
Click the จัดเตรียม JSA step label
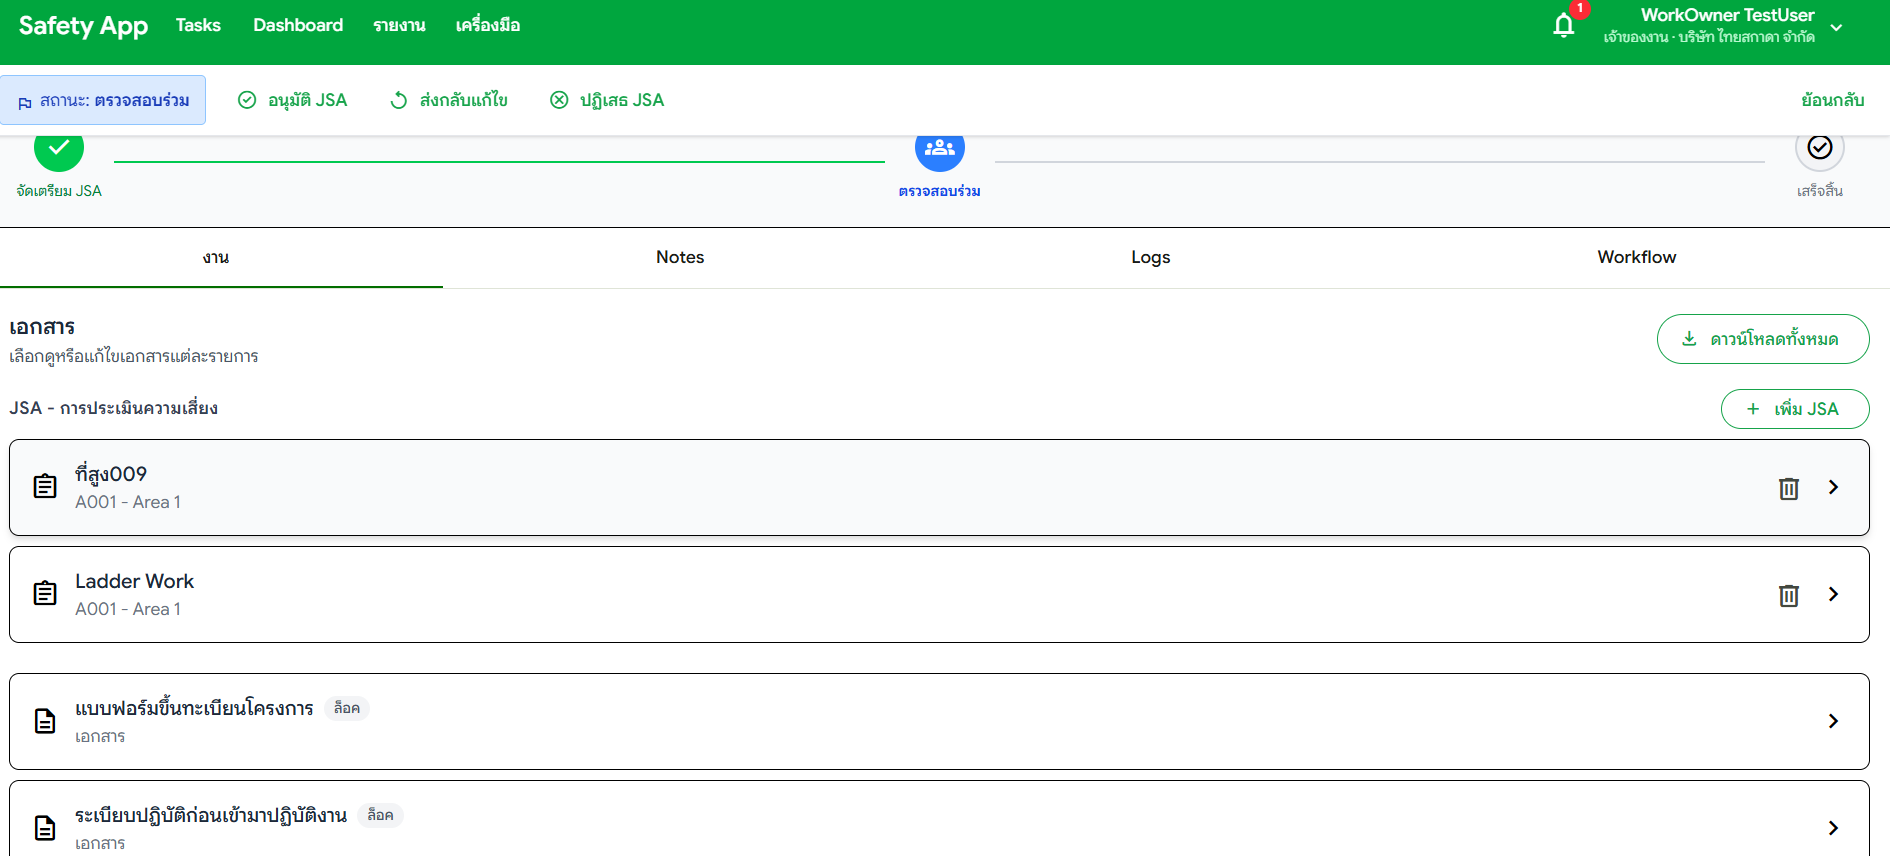(x=59, y=191)
